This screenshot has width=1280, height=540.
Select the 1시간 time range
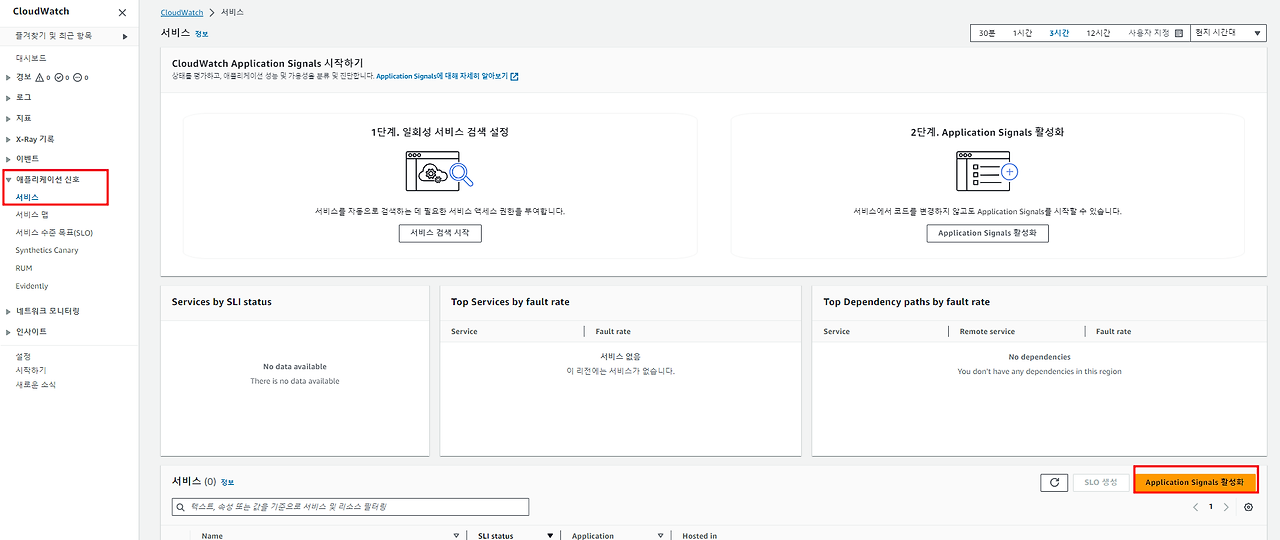click(1022, 33)
